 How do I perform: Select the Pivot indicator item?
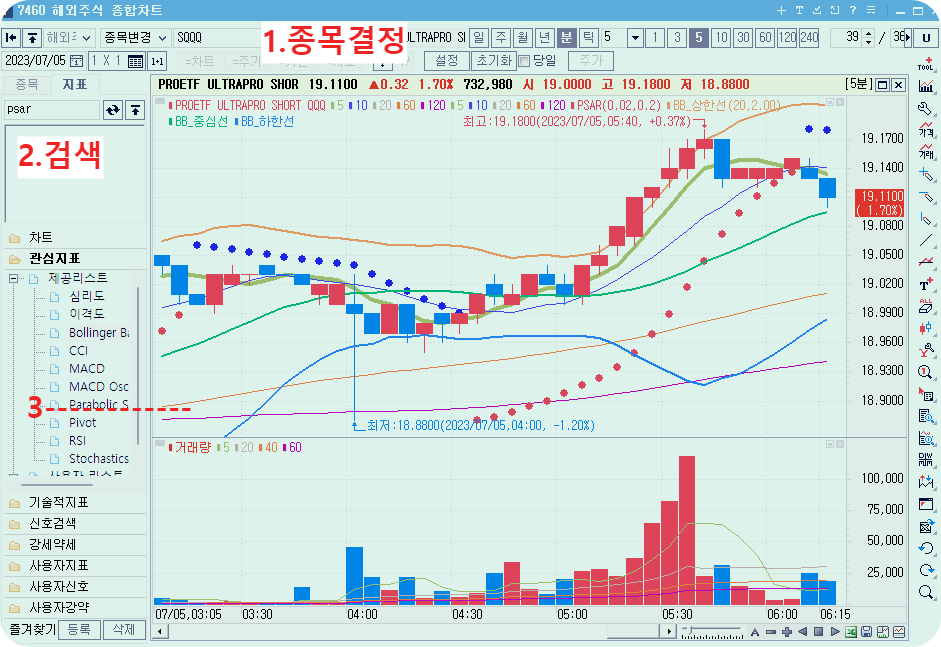[x=82, y=423]
